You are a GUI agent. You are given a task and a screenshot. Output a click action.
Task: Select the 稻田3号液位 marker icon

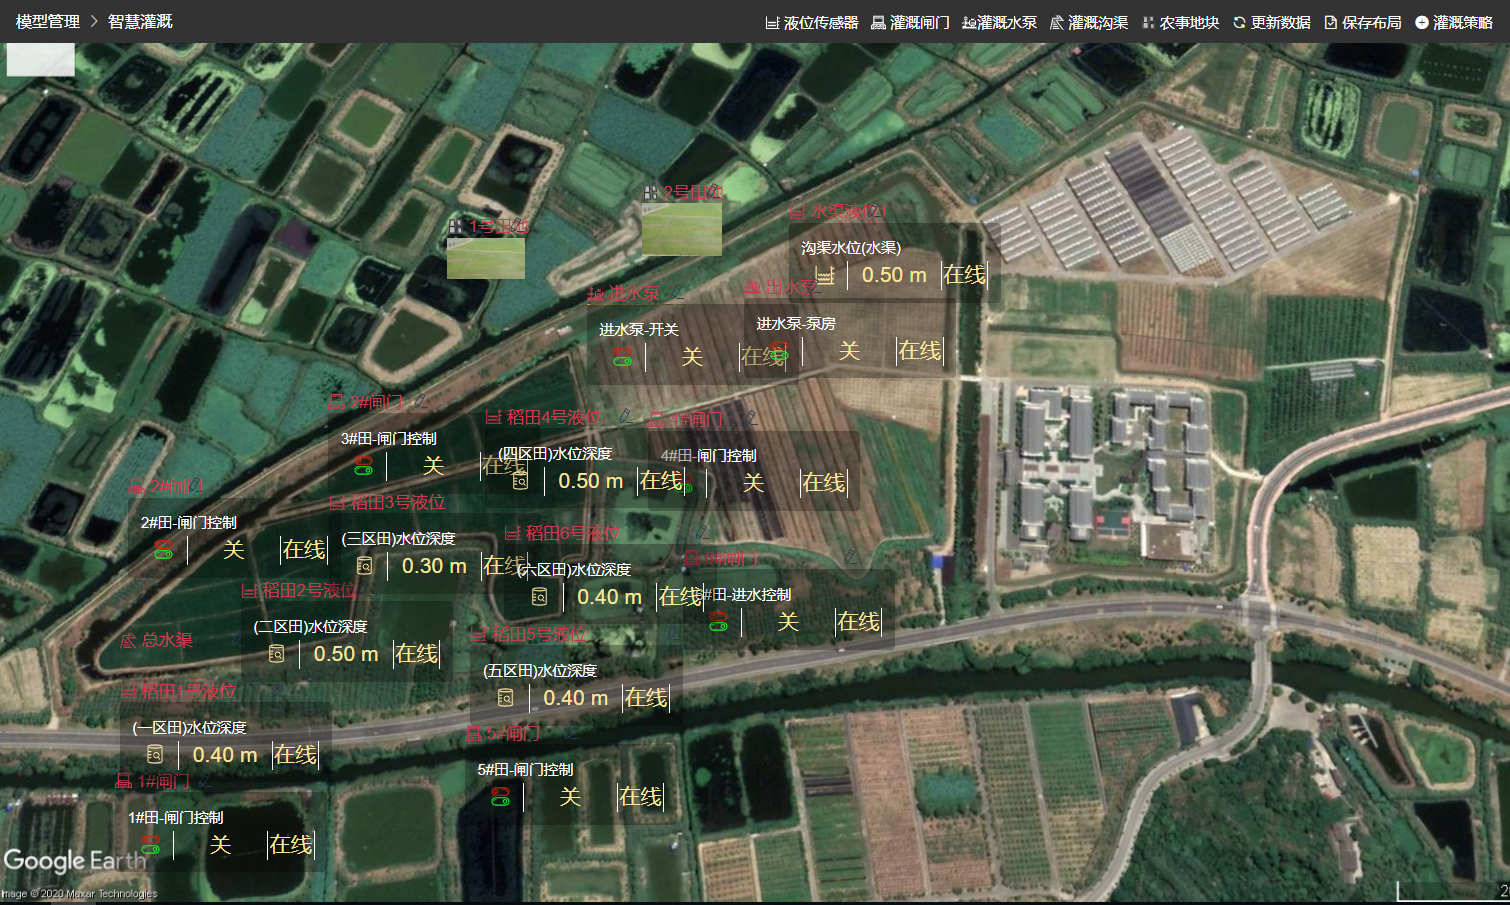pyautogui.click(x=337, y=503)
